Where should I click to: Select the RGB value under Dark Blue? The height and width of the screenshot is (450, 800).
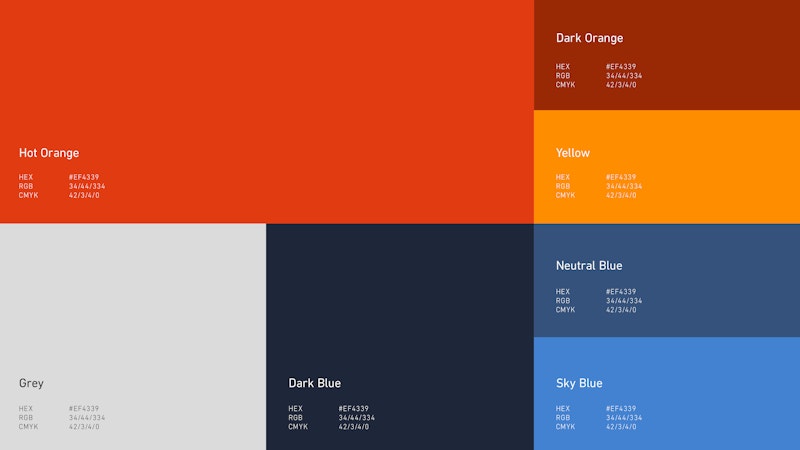click(357, 418)
